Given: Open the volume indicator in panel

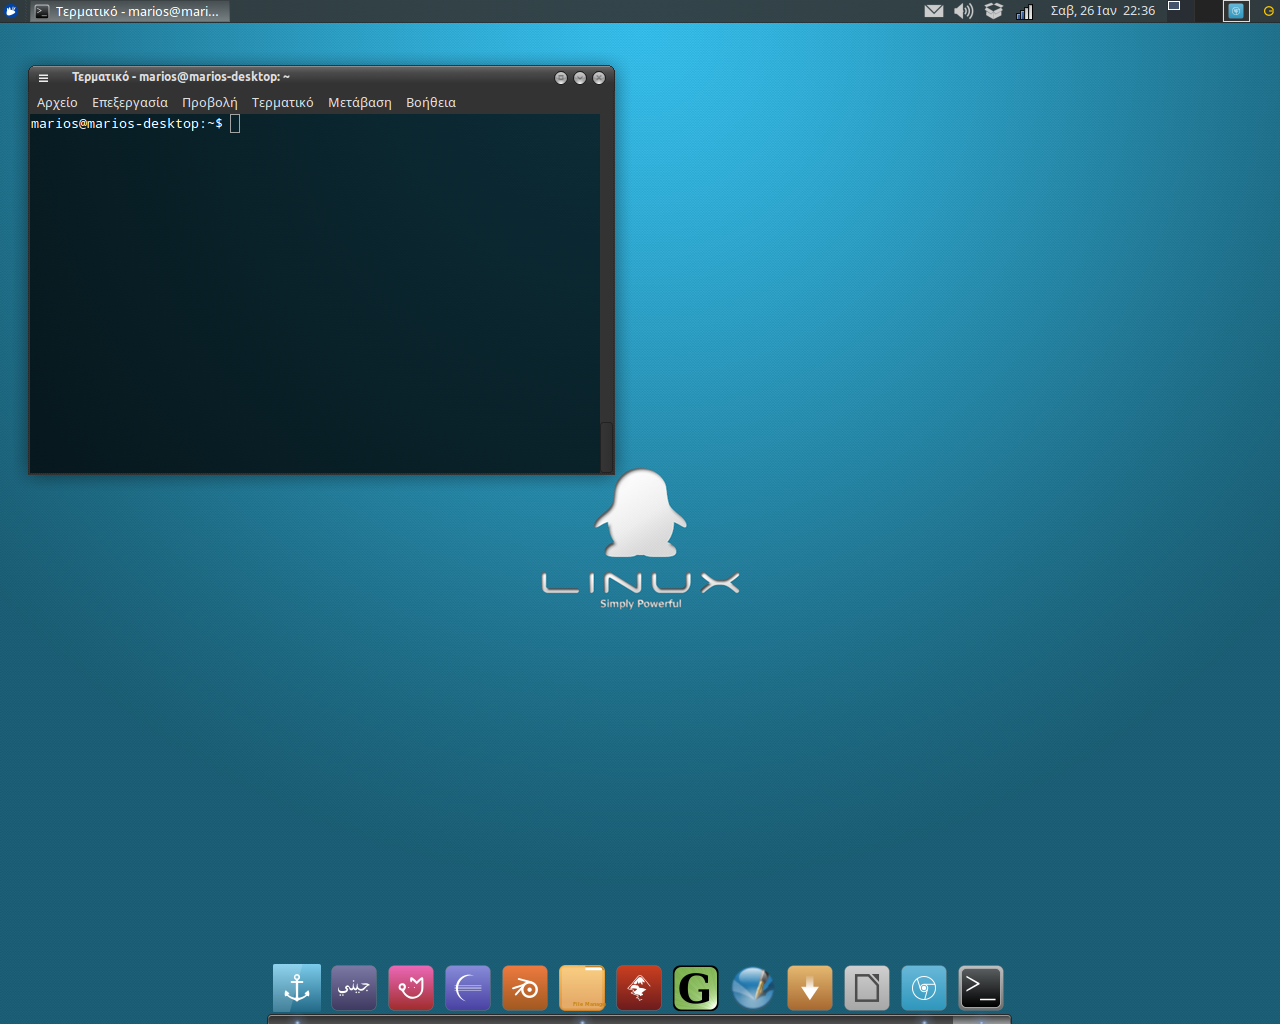Looking at the screenshot, I should click(964, 11).
